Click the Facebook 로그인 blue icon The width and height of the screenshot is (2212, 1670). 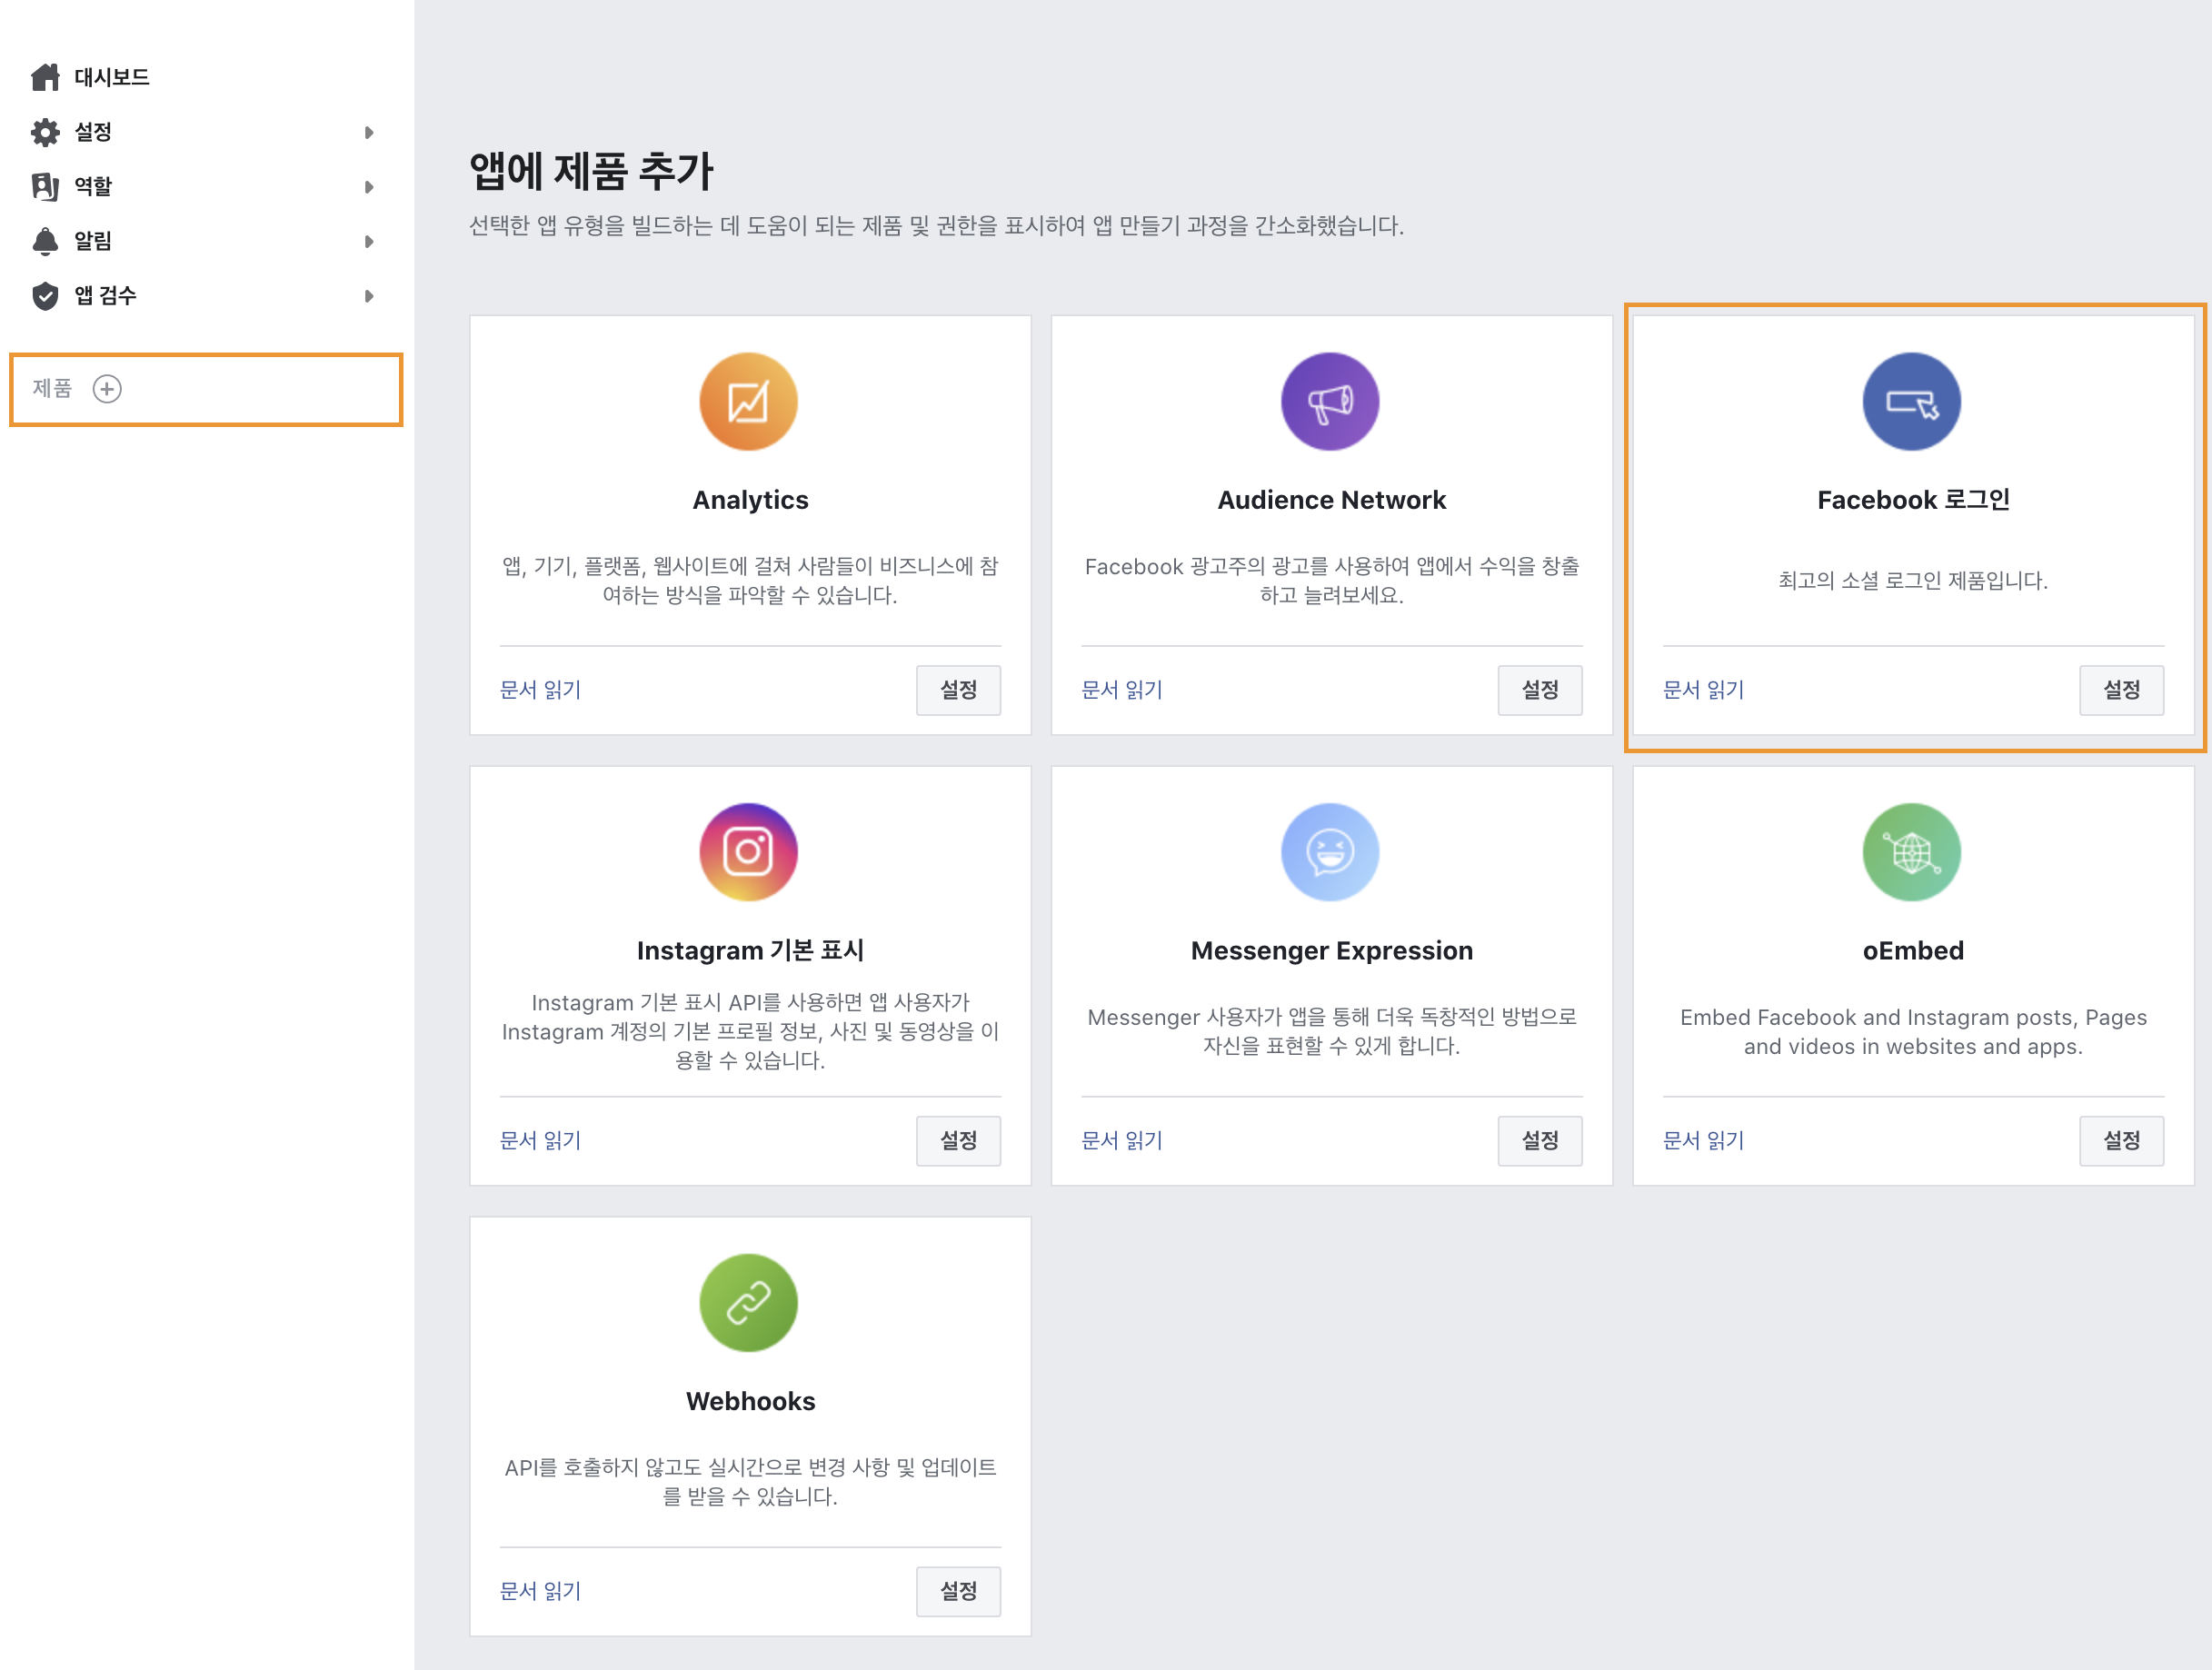pyautogui.click(x=1912, y=402)
